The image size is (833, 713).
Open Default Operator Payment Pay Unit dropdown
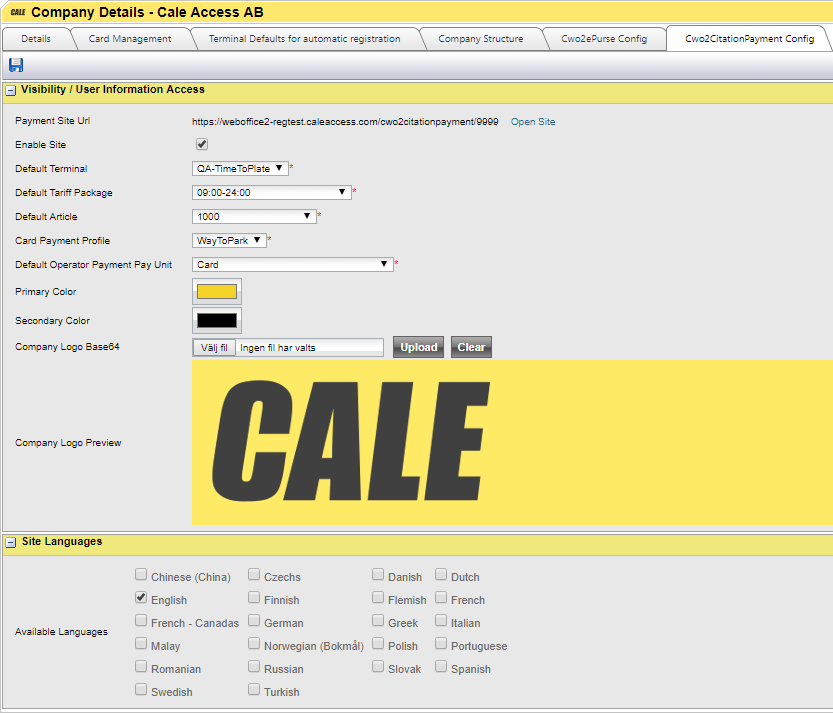point(293,264)
